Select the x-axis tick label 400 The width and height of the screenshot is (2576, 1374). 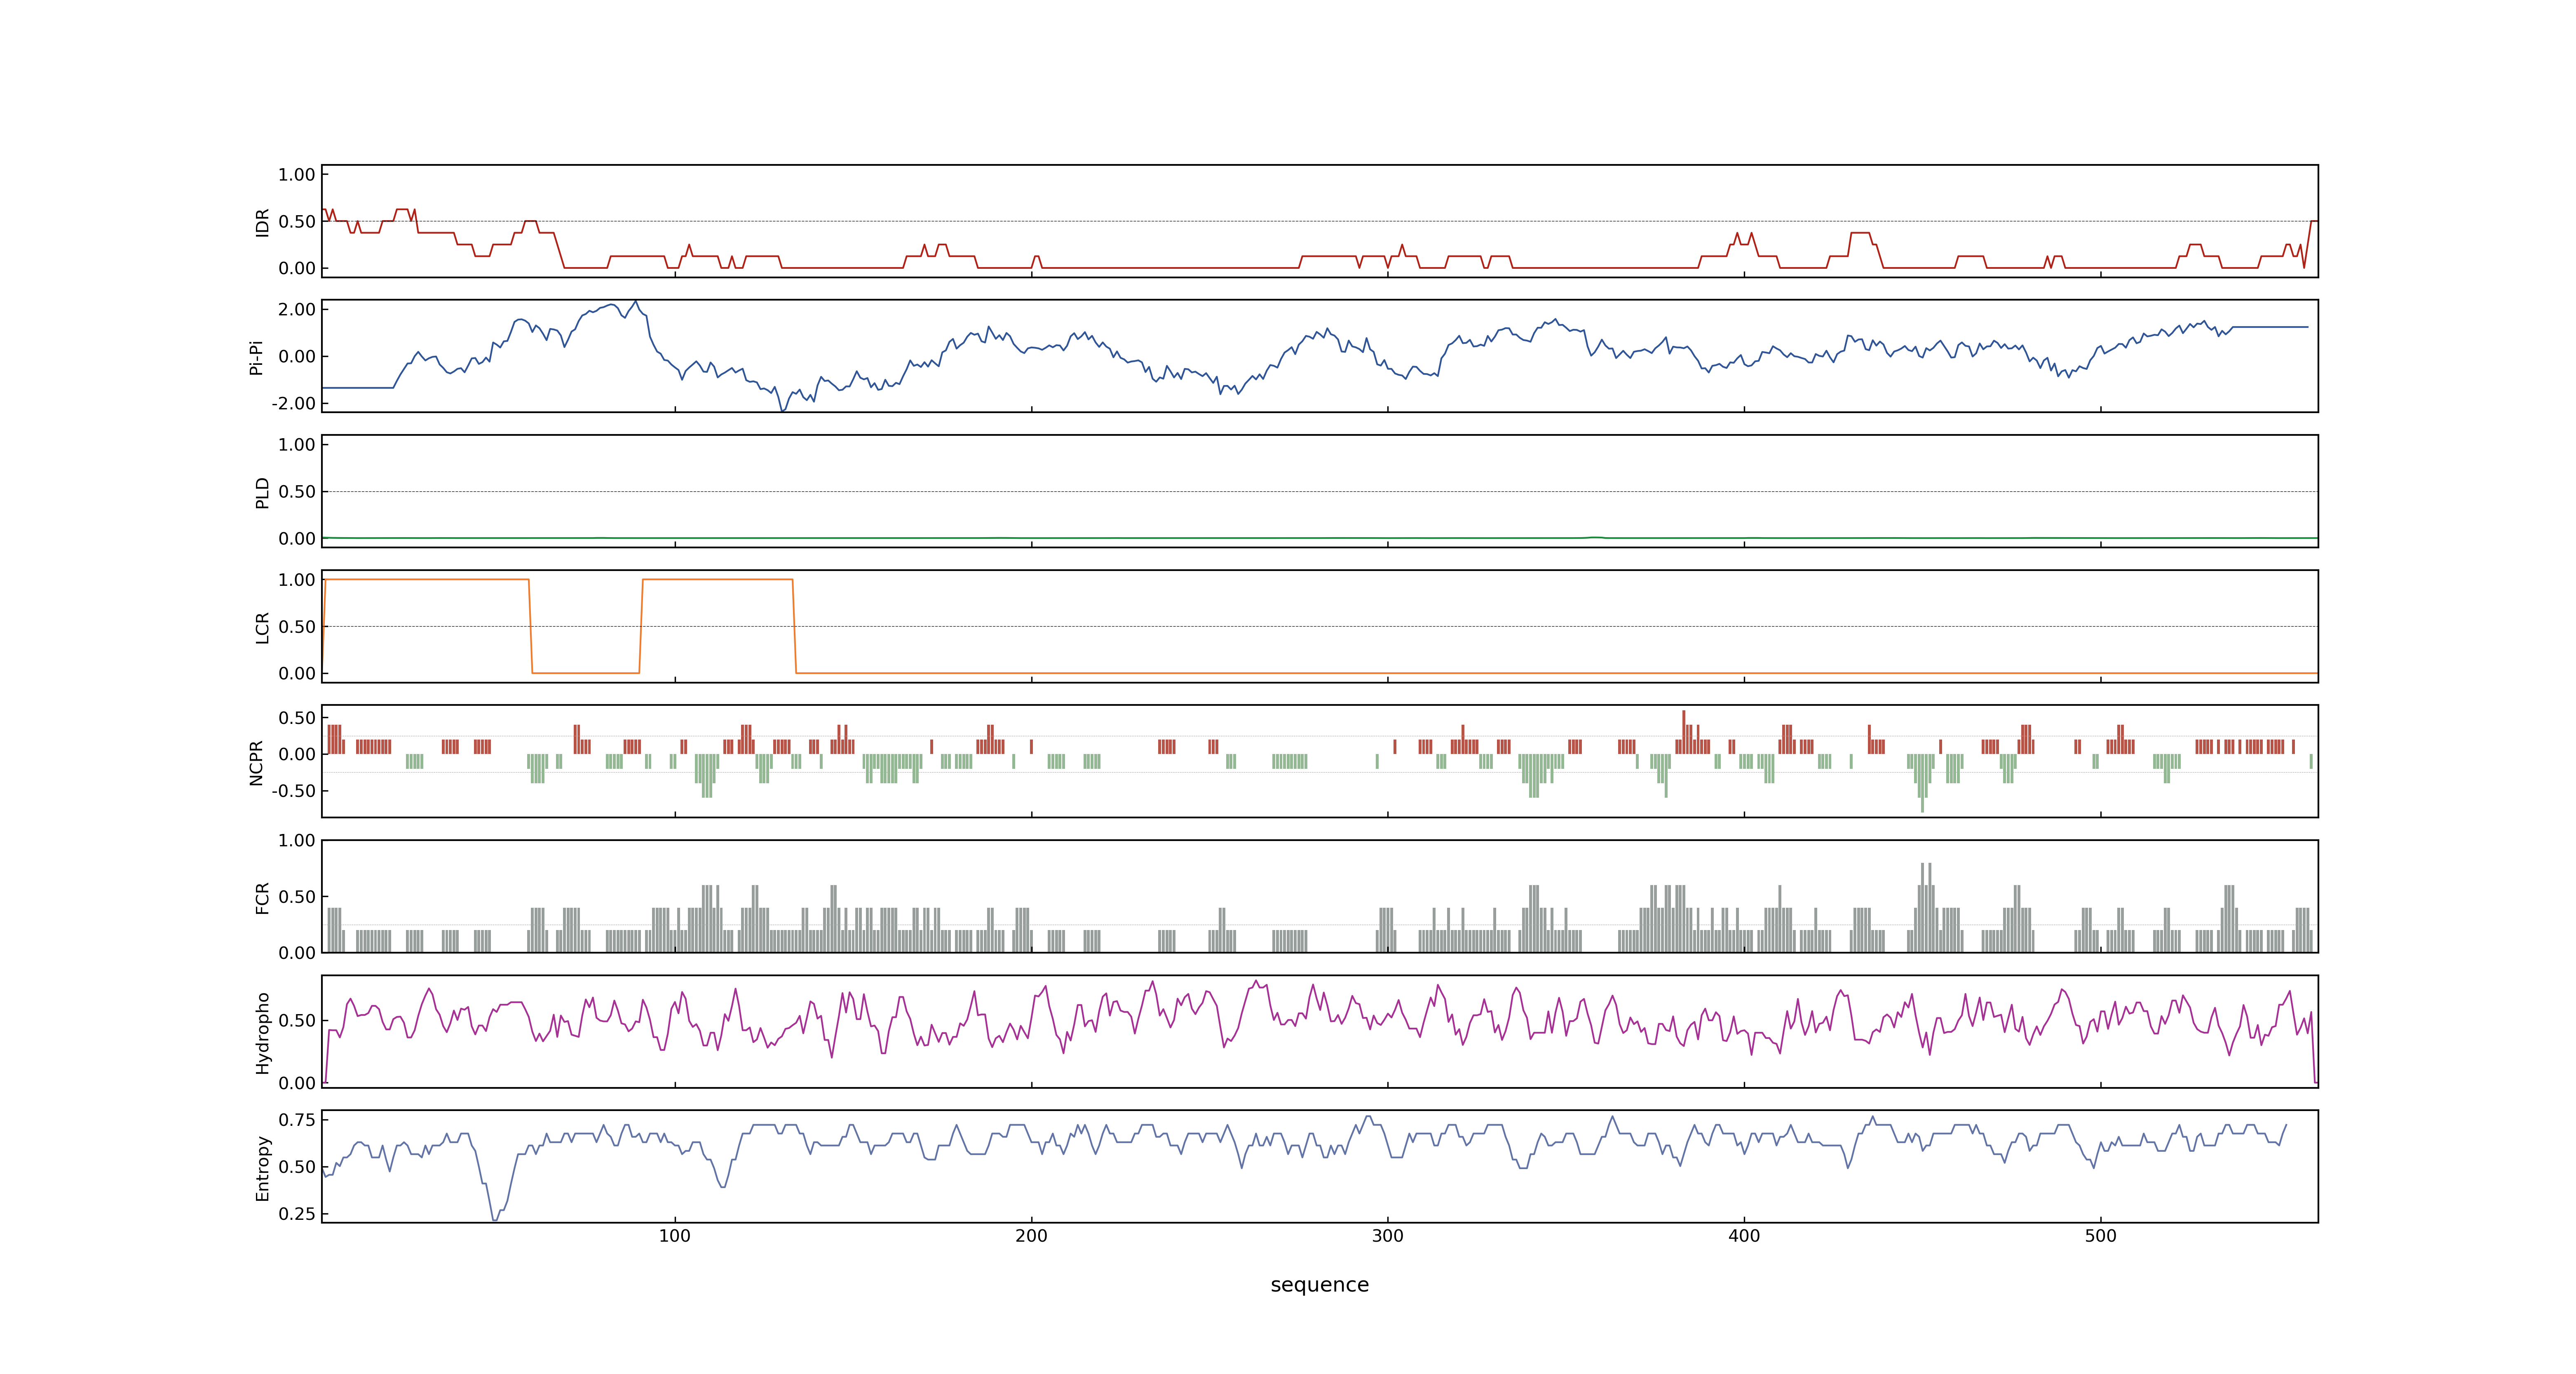pos(1744,1236)
